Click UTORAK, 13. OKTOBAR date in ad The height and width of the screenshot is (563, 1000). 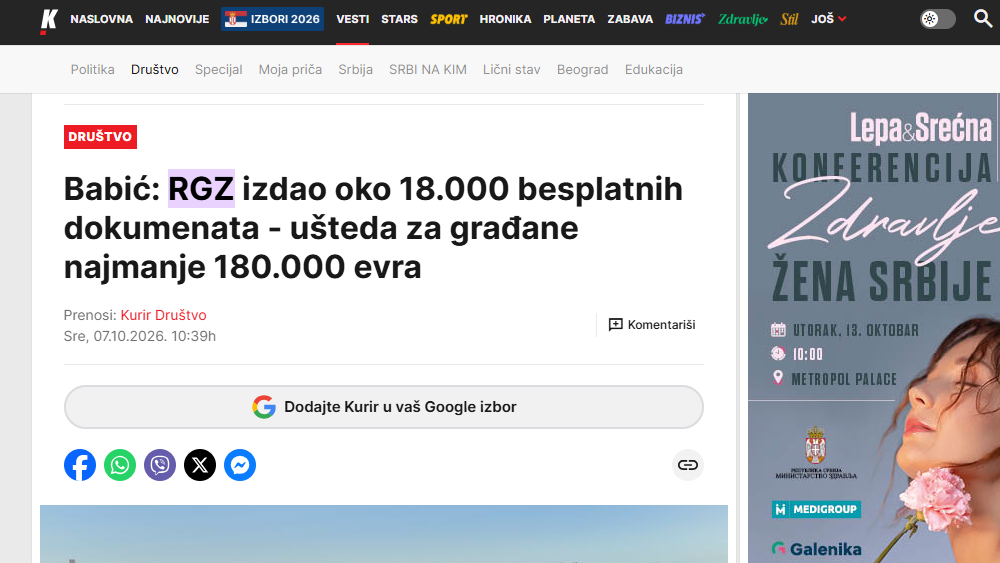click(856, 330)
